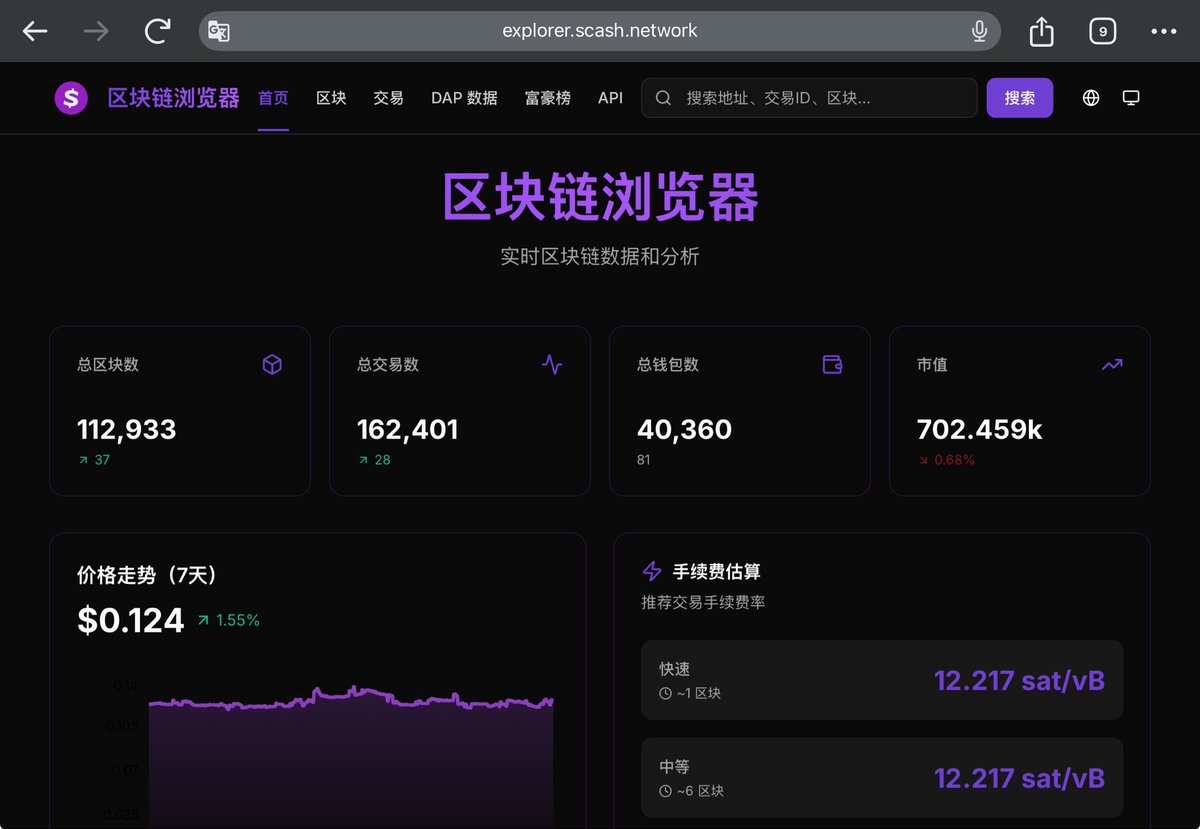Click the green arrow beside 1.55%
The image size is (1200, 829).
coord(204,620)
